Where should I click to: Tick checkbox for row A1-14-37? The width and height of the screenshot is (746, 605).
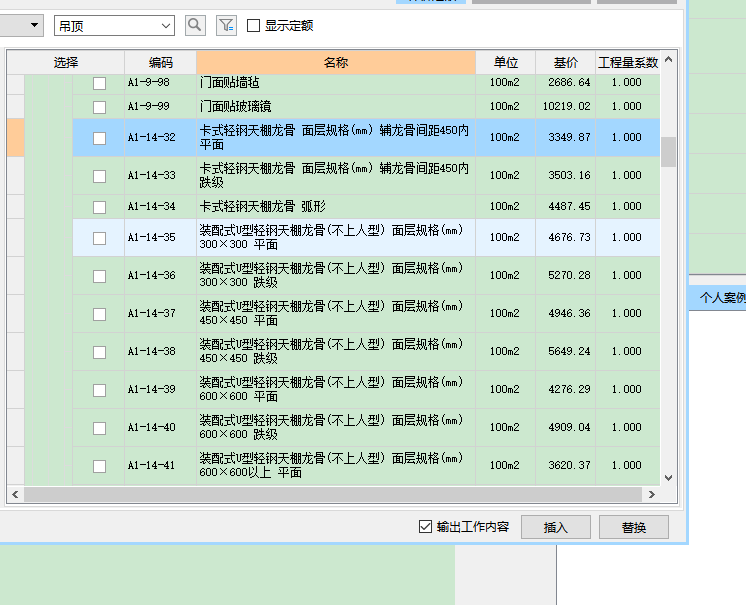99,314
